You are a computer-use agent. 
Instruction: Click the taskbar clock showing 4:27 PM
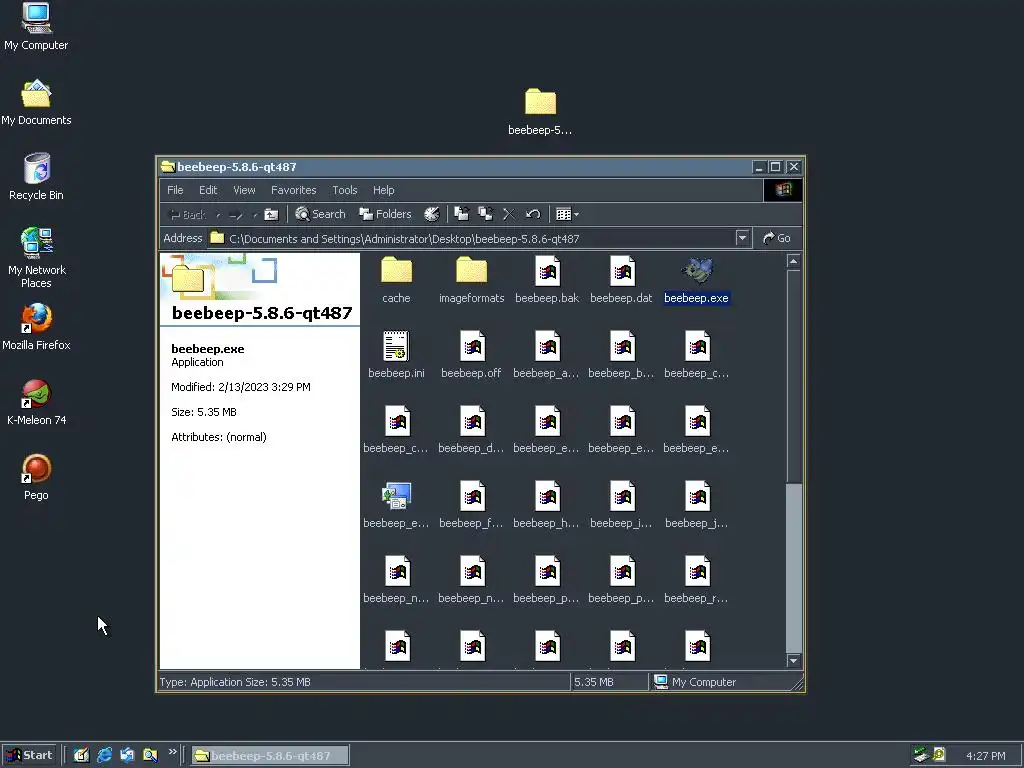point(985,756)
